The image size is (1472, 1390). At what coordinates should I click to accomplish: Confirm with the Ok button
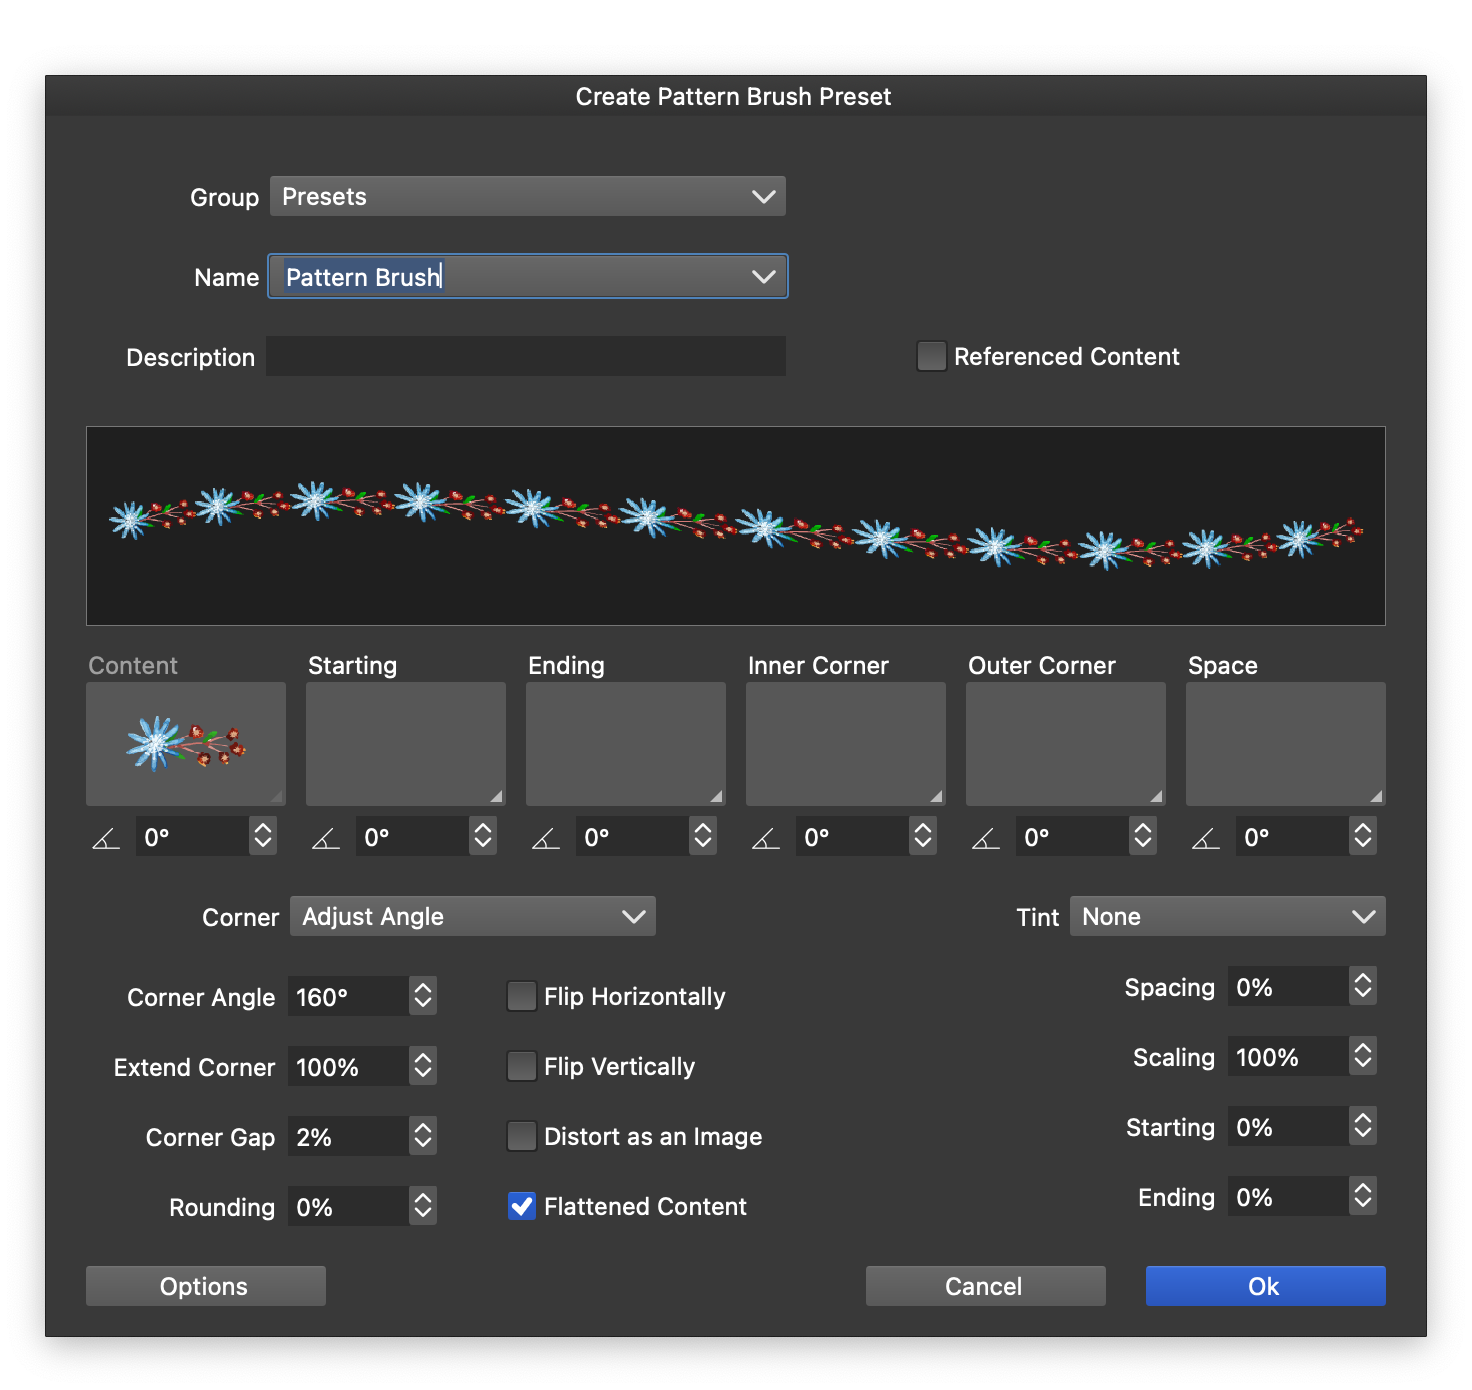point(1265,1286)
